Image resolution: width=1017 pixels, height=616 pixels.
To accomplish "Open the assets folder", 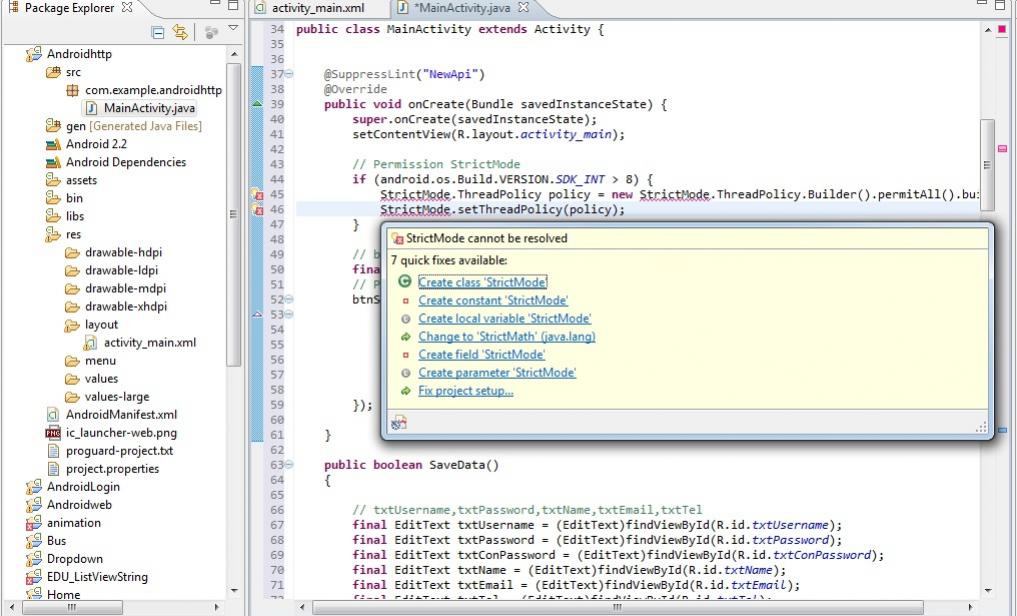I will [81, 180].
